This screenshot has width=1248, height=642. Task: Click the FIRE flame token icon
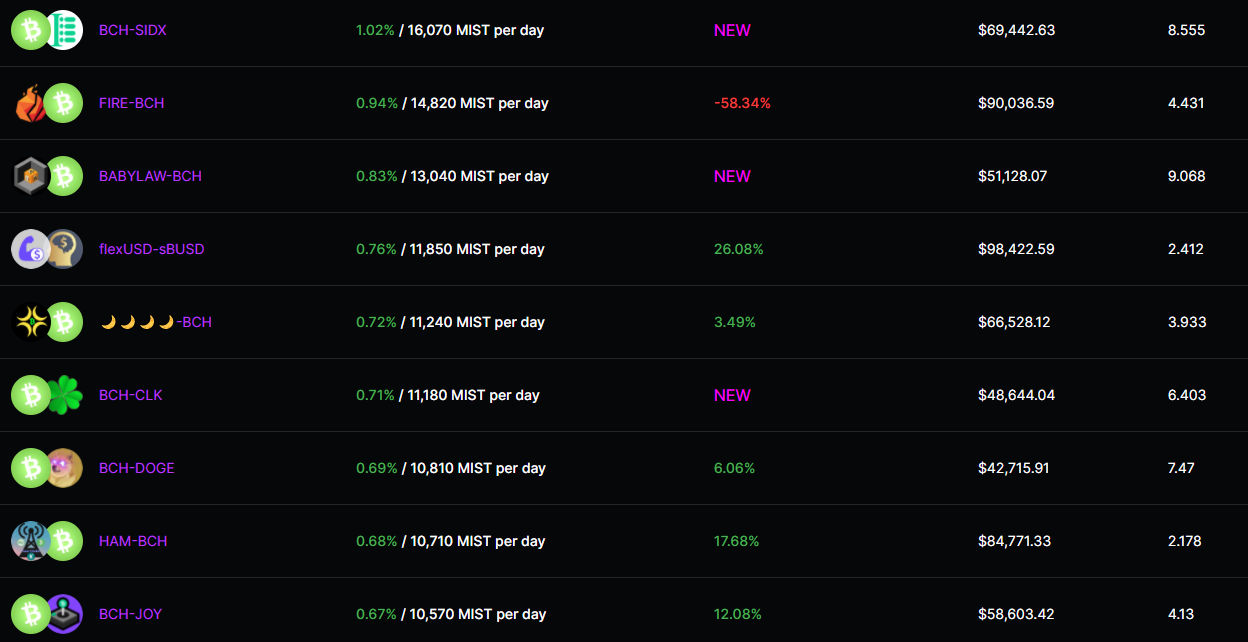click(x=30, y=103)
